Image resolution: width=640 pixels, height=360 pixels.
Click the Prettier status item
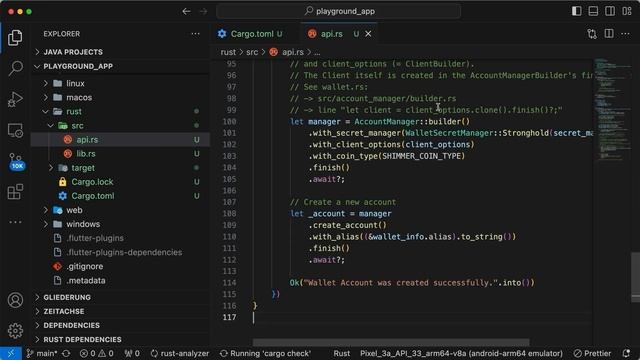coord(593,353)
